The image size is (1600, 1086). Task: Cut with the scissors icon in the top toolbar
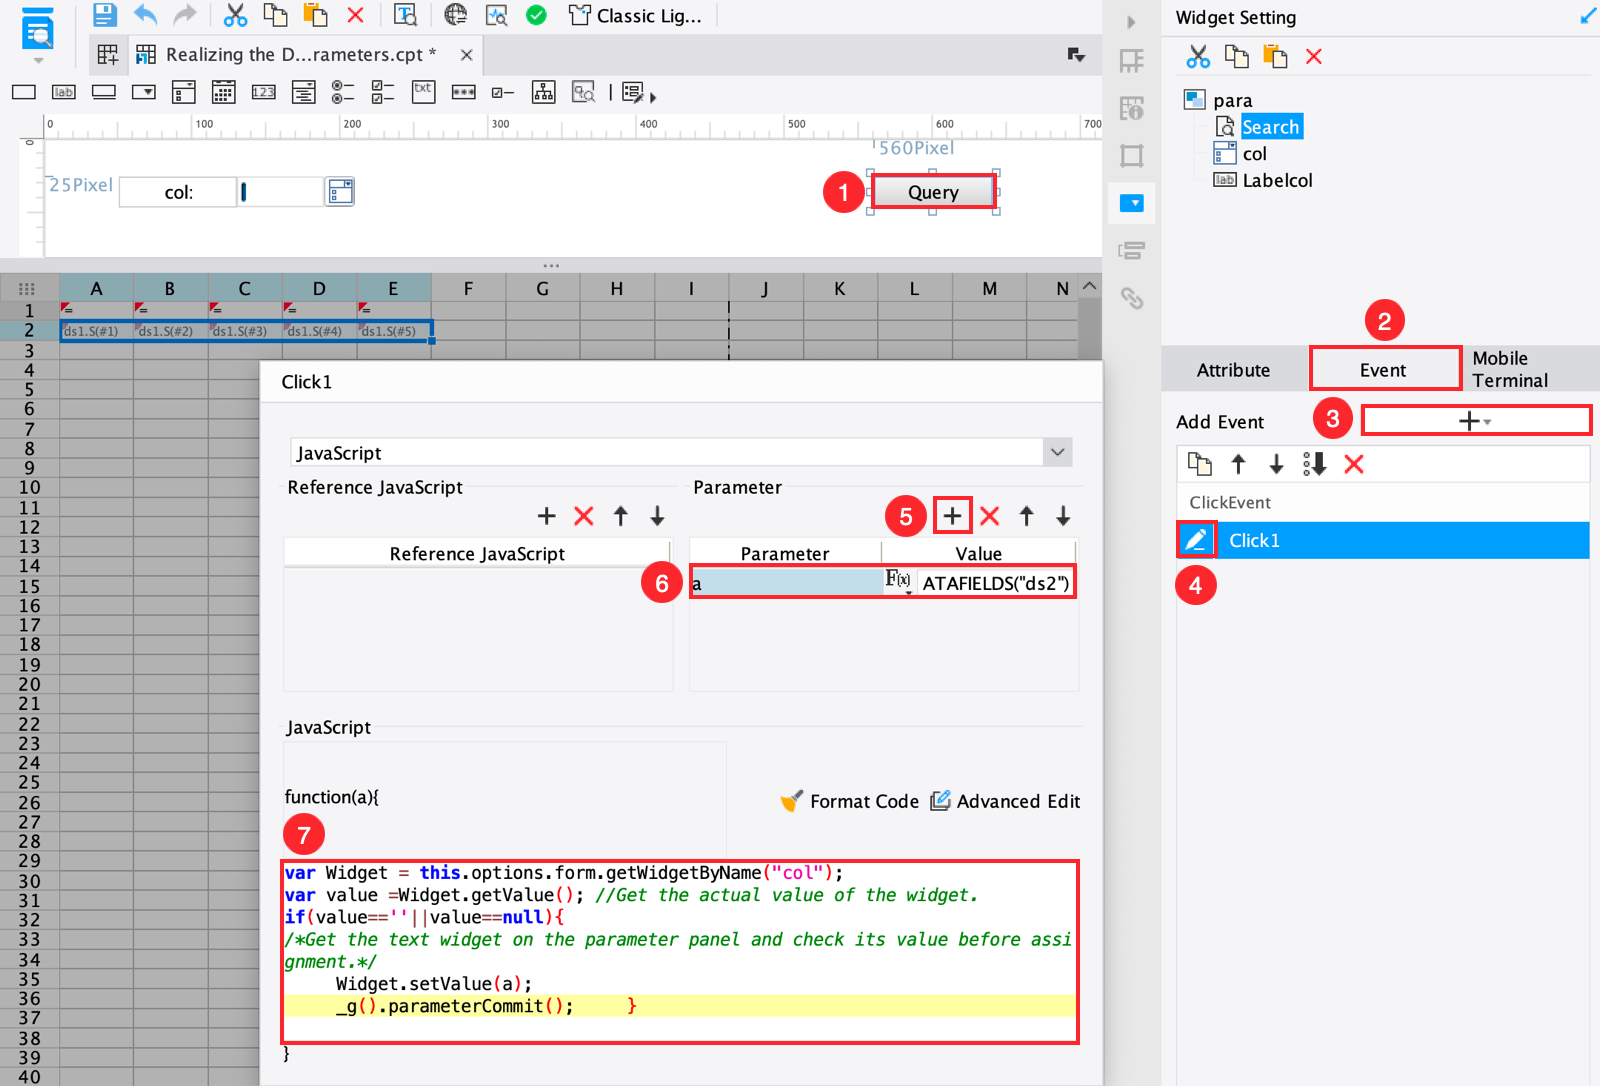point(235,15)
